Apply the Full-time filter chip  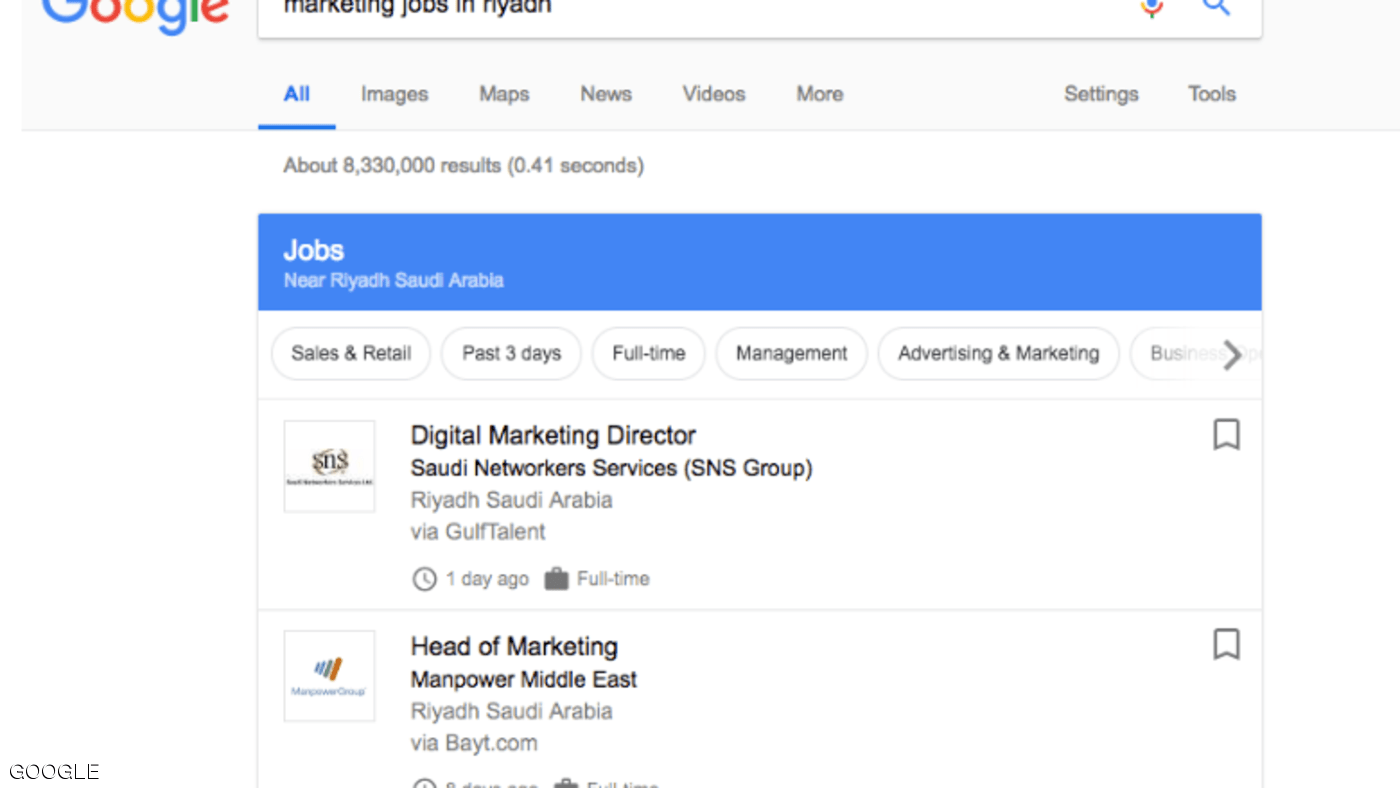(x=649, y=353)
